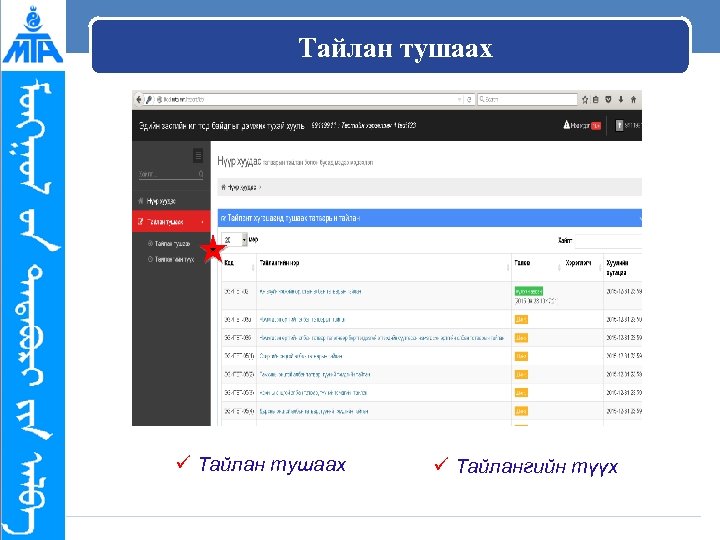Reload the page with the refresh icon
Image resolution: width=720 pixels, height=540 pixels.
coord(469,99)
